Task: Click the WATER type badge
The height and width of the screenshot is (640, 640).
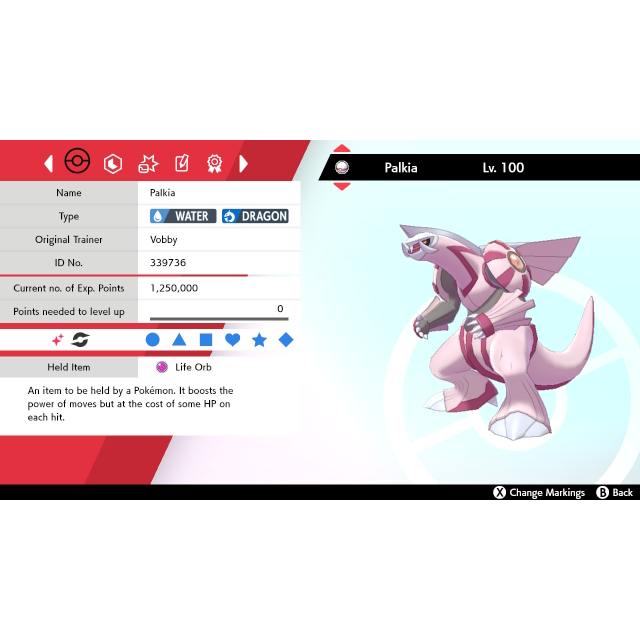Action: click(x=183, y=216)
